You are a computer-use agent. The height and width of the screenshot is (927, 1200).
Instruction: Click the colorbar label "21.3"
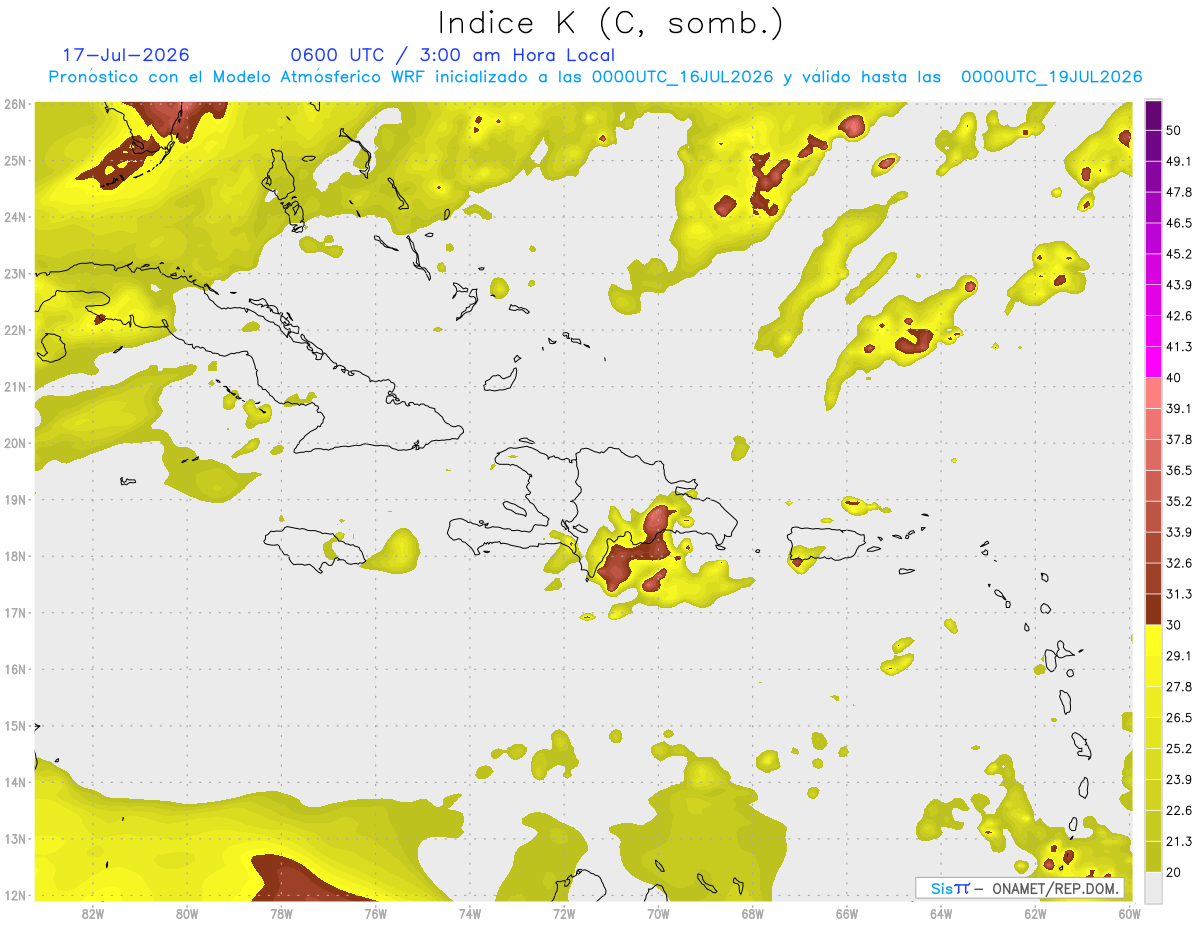1178,842
